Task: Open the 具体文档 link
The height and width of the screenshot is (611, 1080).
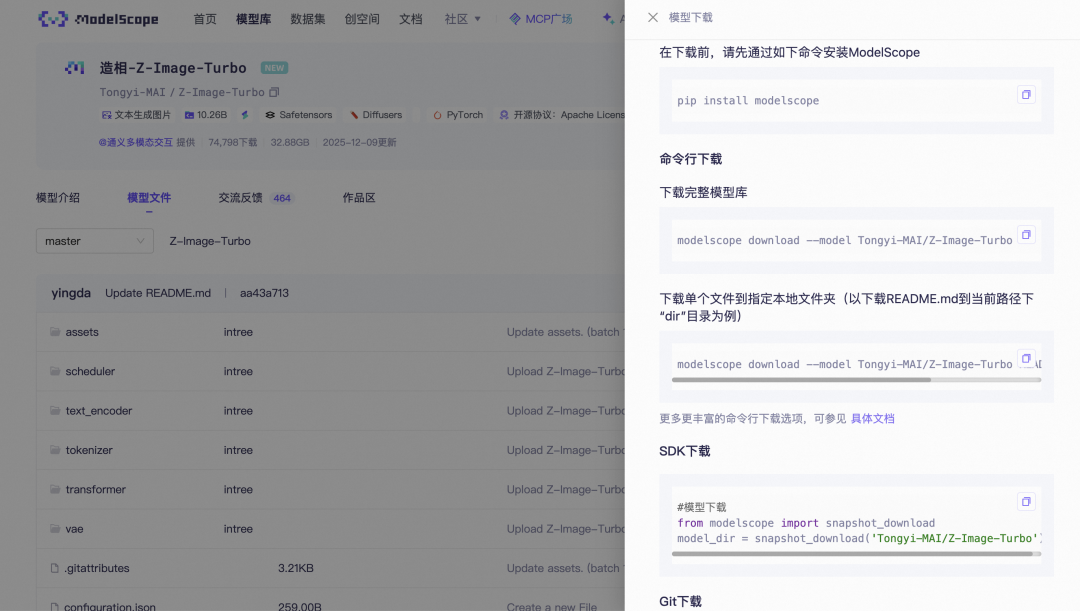Action: coord(873,419)
